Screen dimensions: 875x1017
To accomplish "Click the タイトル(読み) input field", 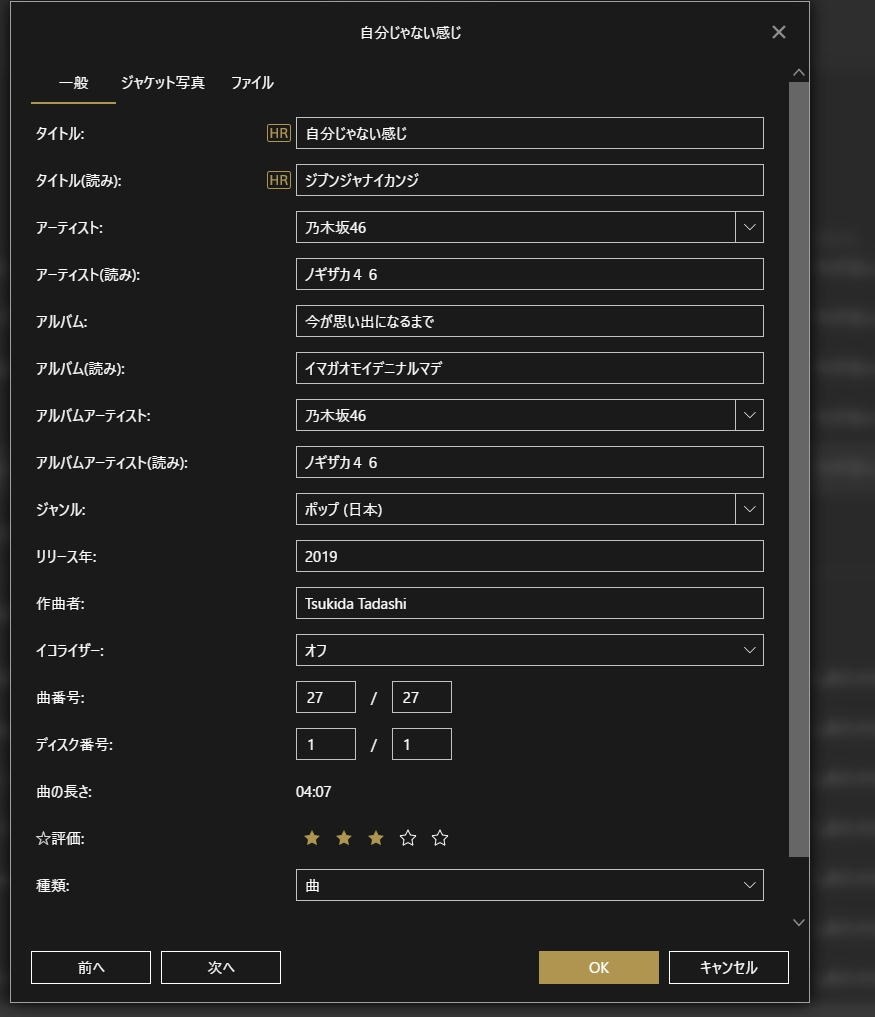I will click(529, 180).
